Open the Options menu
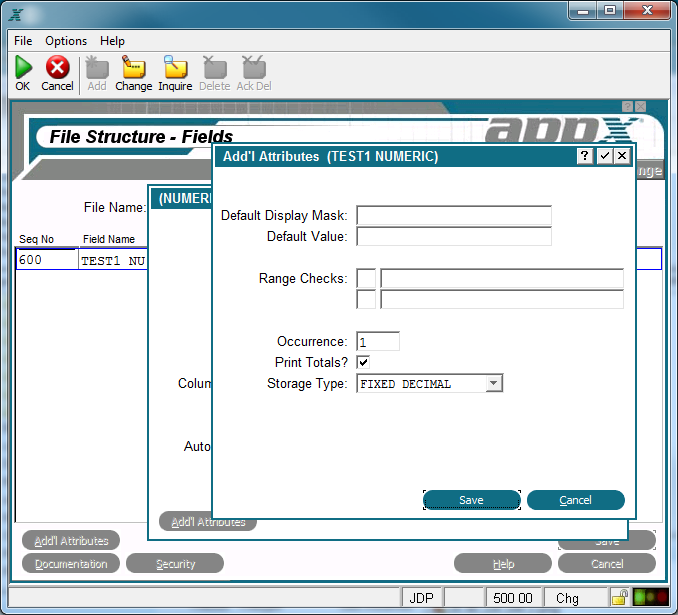Screen dimensions: 678x615 pos(66,41)
